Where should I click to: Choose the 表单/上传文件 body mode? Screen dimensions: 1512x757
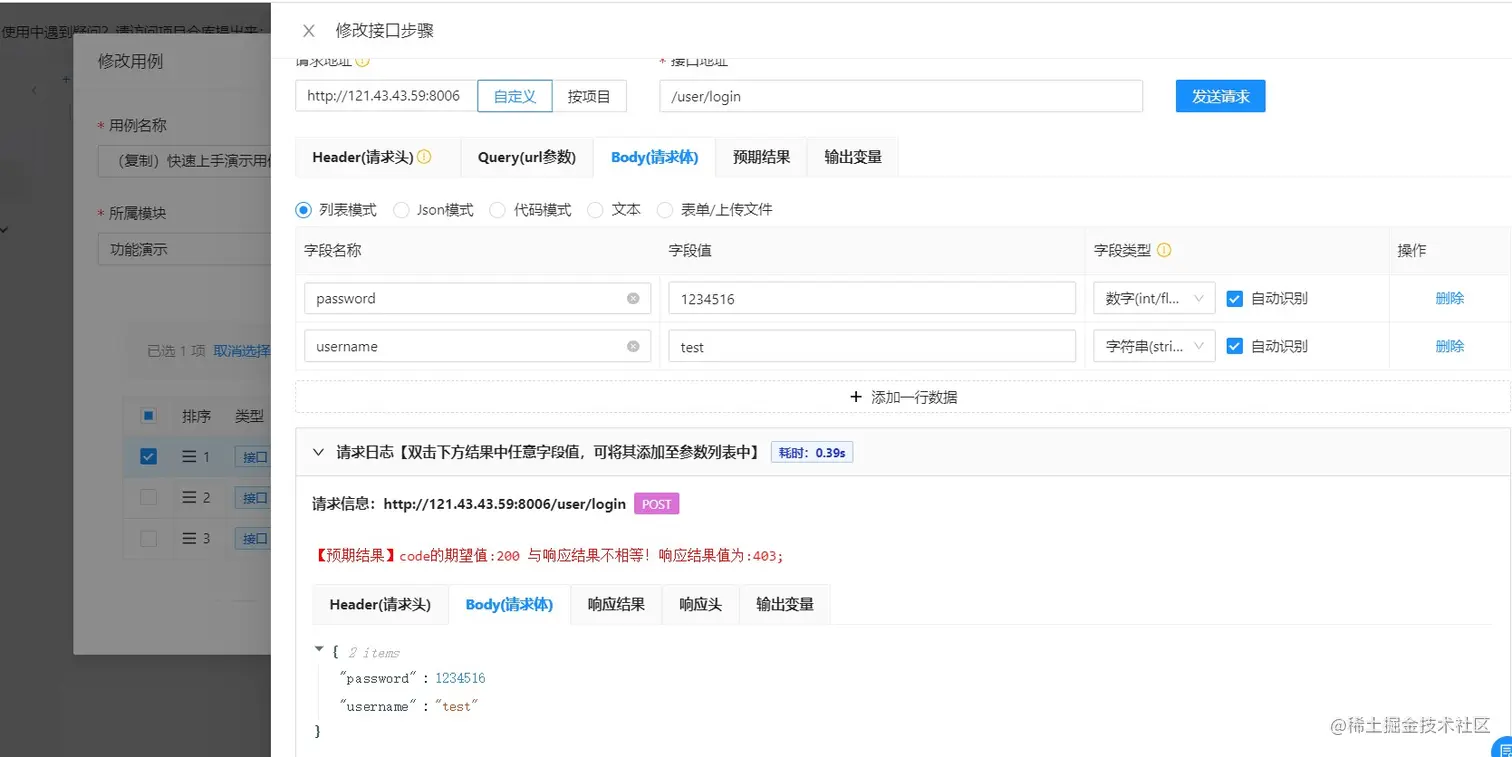pos(665,210)
